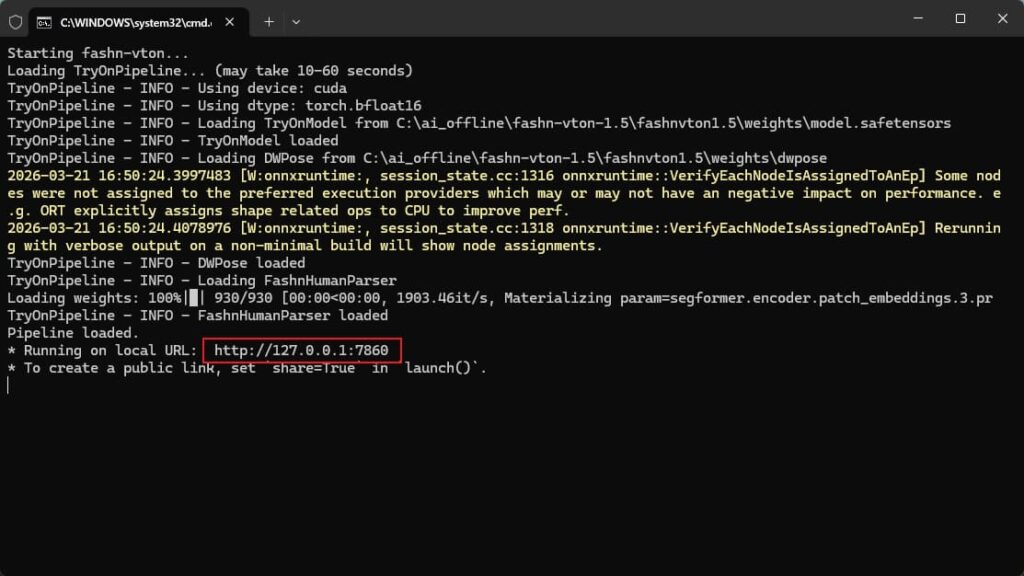Maximize the terminal window

(x=960, y=18)
